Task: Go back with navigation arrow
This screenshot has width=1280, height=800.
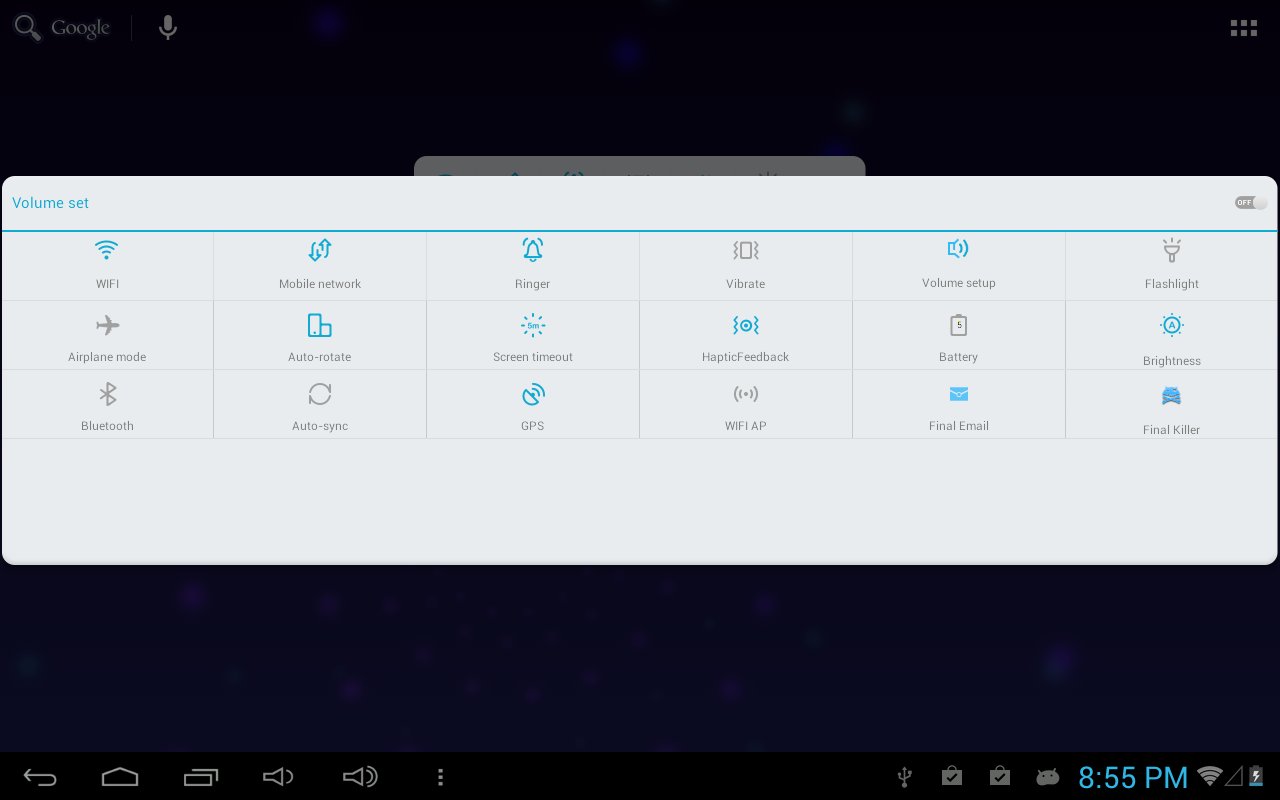Action: click(x=40, y=777)
